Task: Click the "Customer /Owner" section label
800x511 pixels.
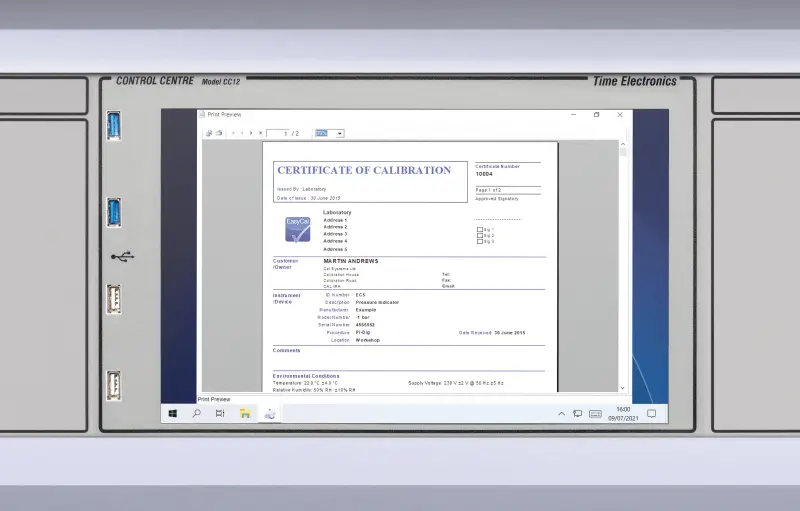Action: 285,264
